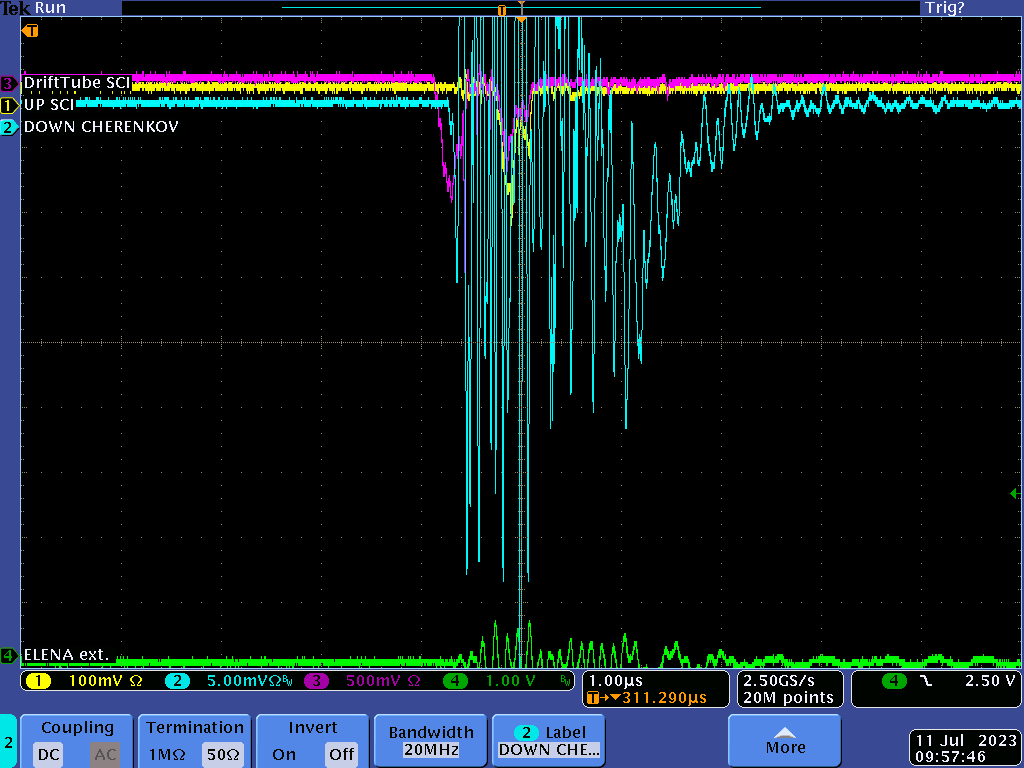Click the channel 3 DriftTube ground marker

9,83
